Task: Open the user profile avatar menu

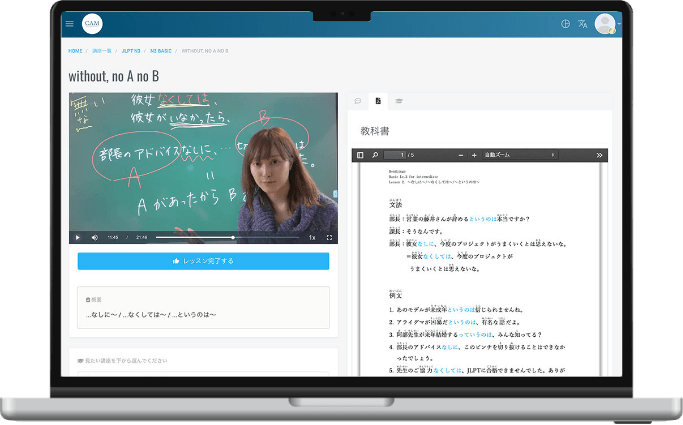Action: click(605, 24)
